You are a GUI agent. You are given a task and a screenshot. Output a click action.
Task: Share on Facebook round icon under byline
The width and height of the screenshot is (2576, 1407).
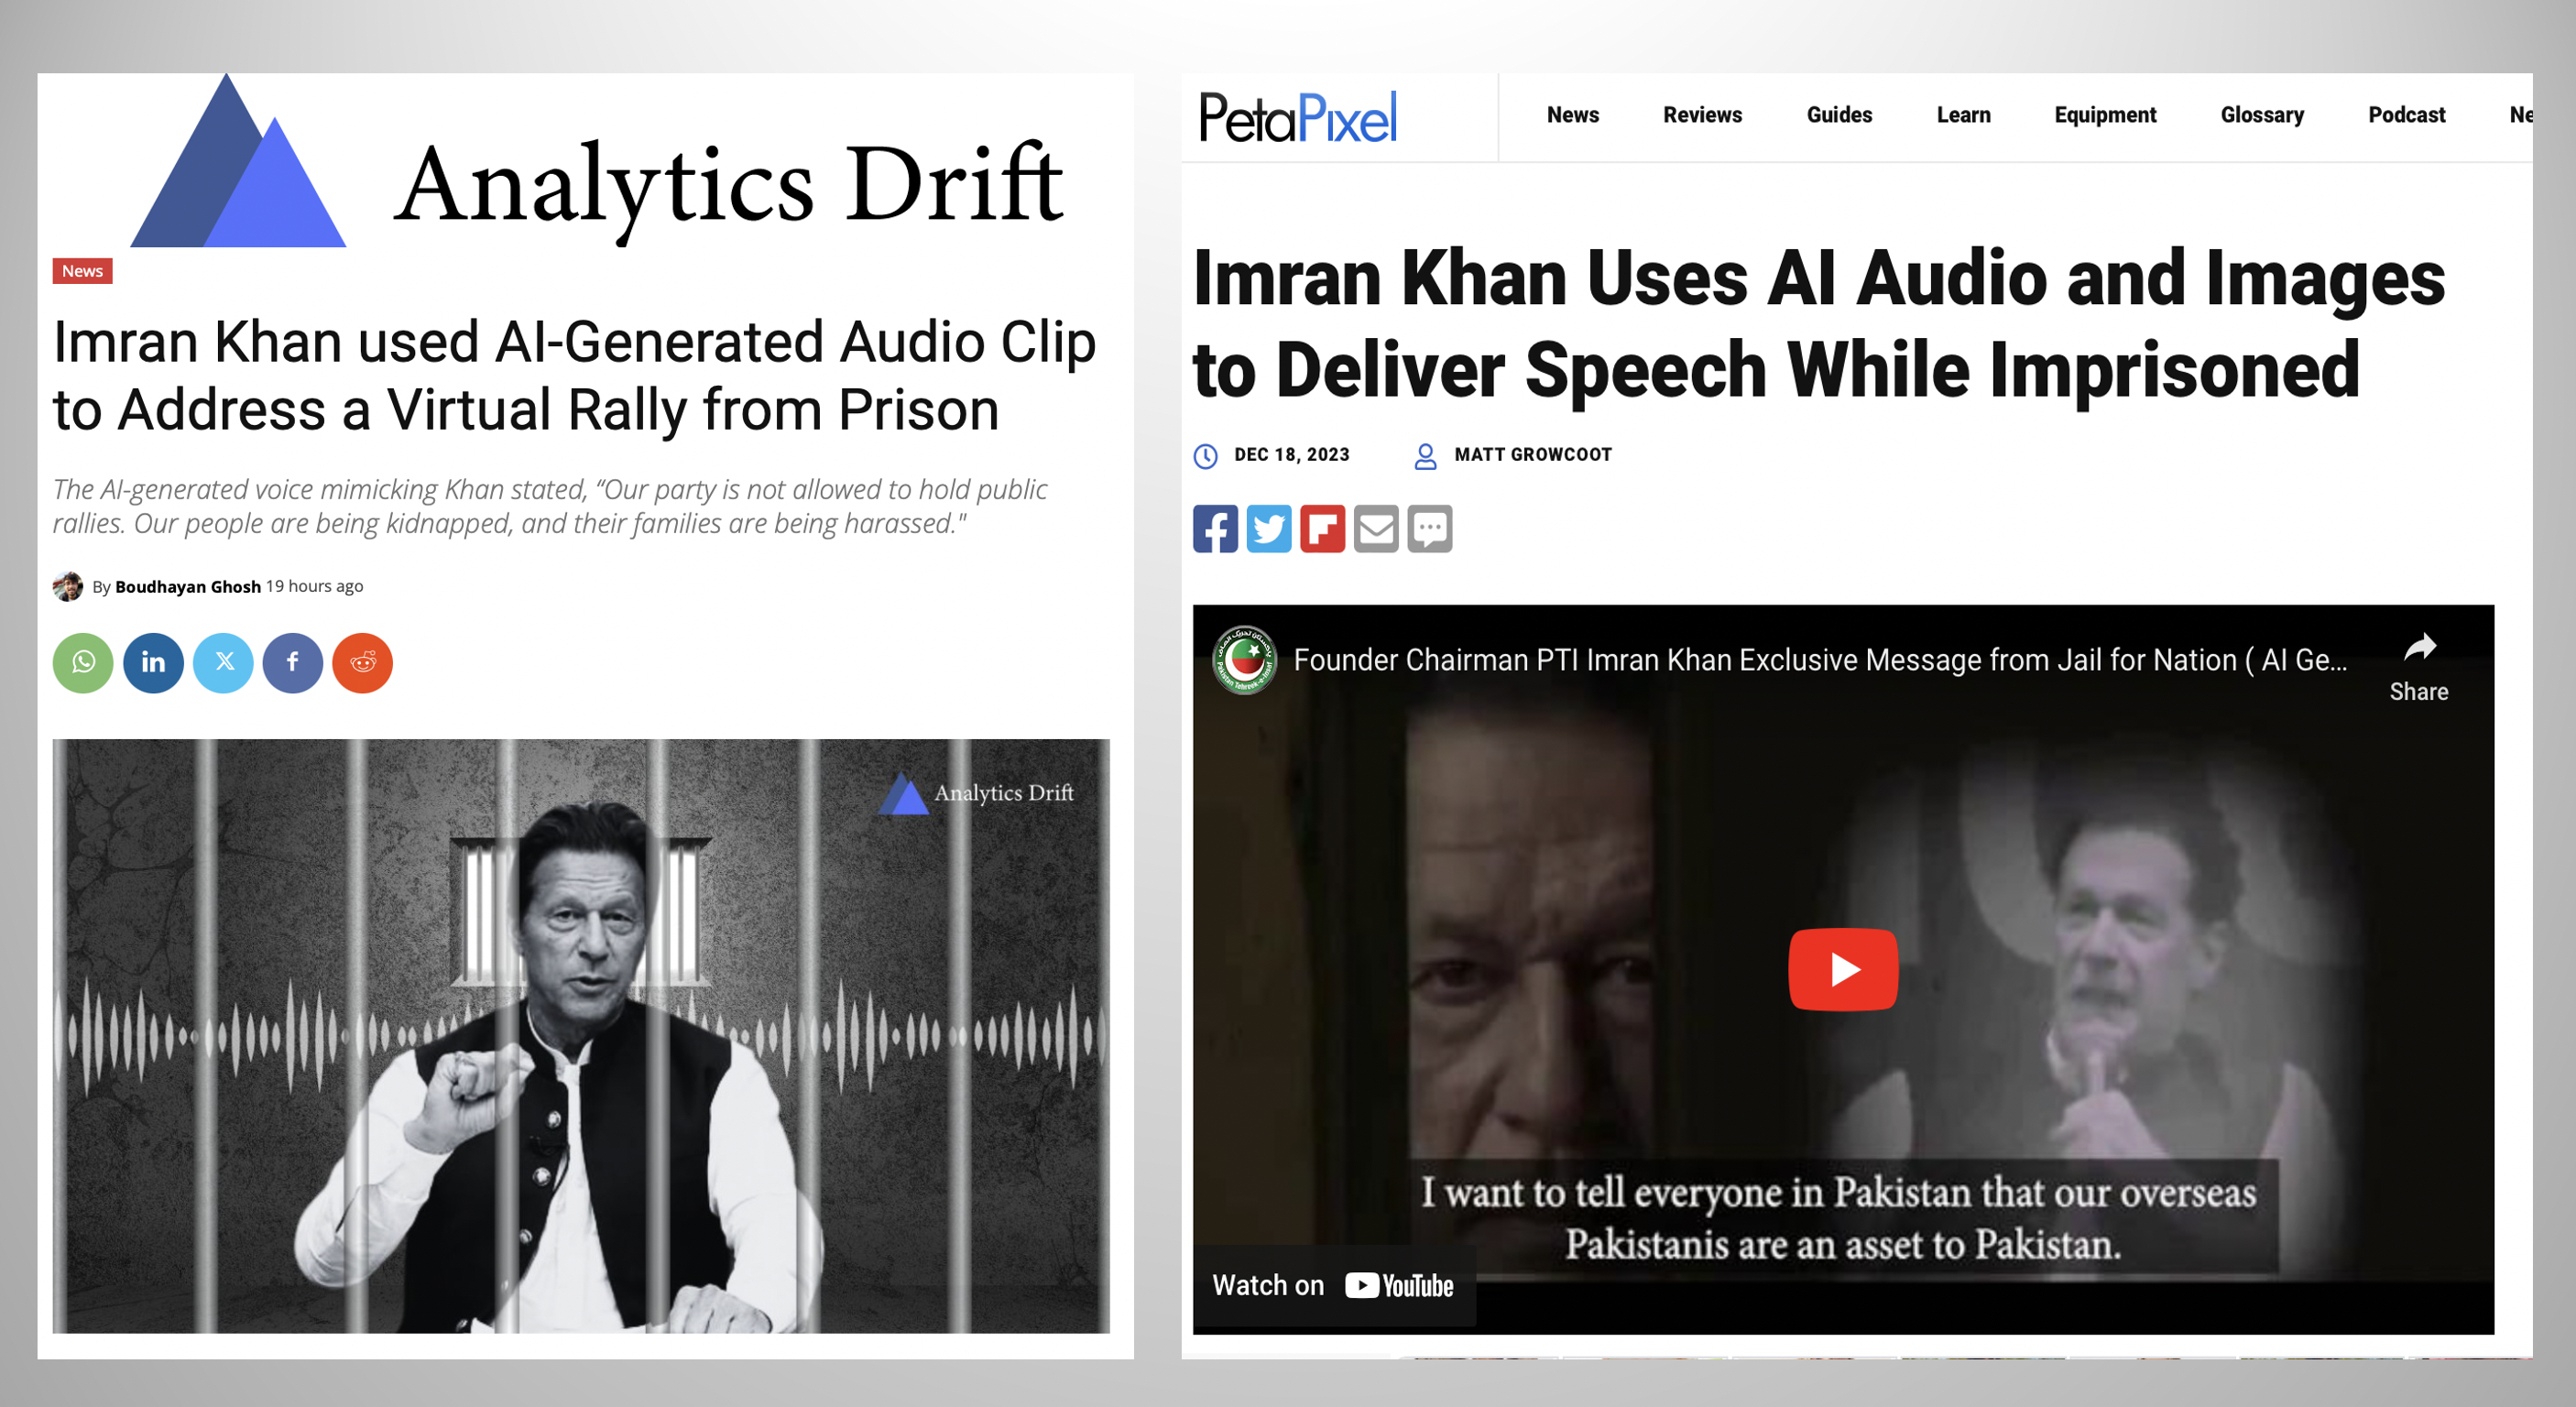tap(293, 662)
